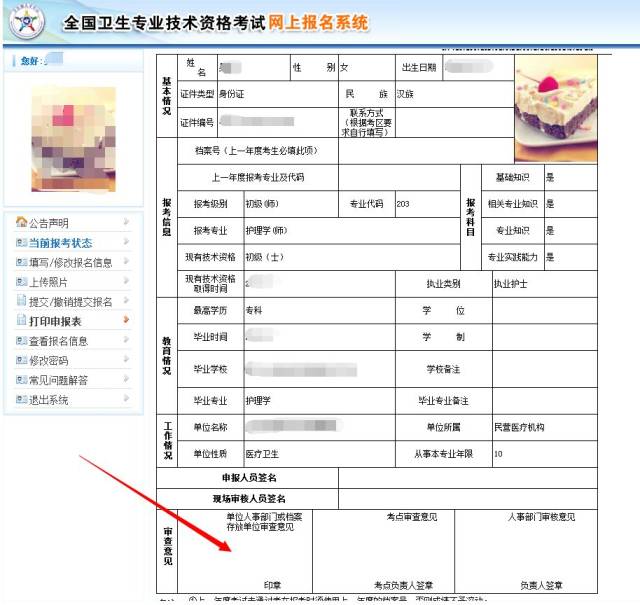
Task: Click the icon beside 修改密码
Action: click(x=21, y=360)
